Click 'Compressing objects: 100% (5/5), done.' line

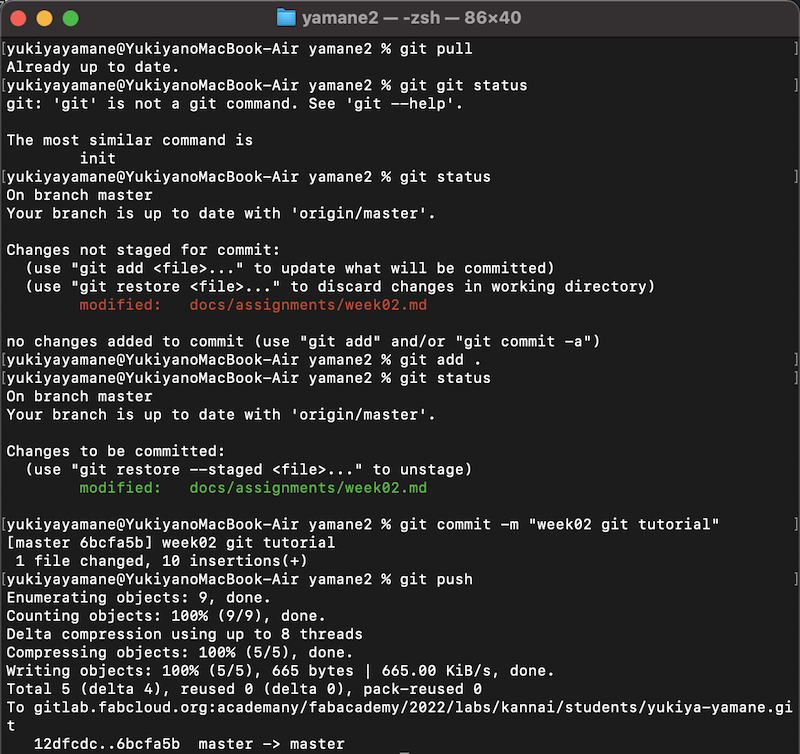click(x=180, y=653)
